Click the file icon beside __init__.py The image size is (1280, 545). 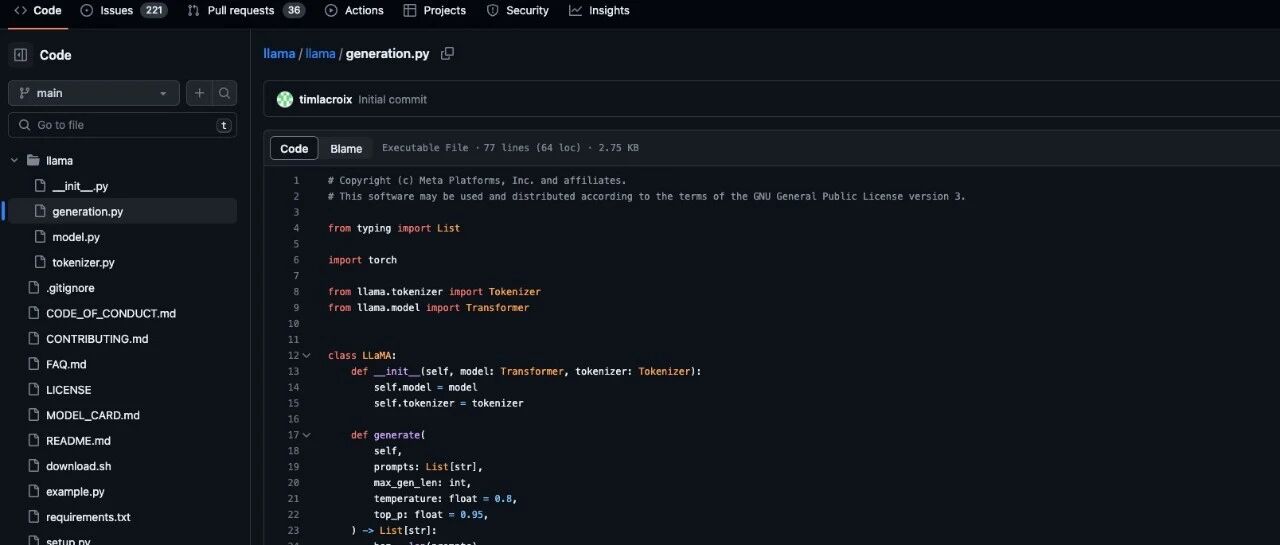click(40, 186)
